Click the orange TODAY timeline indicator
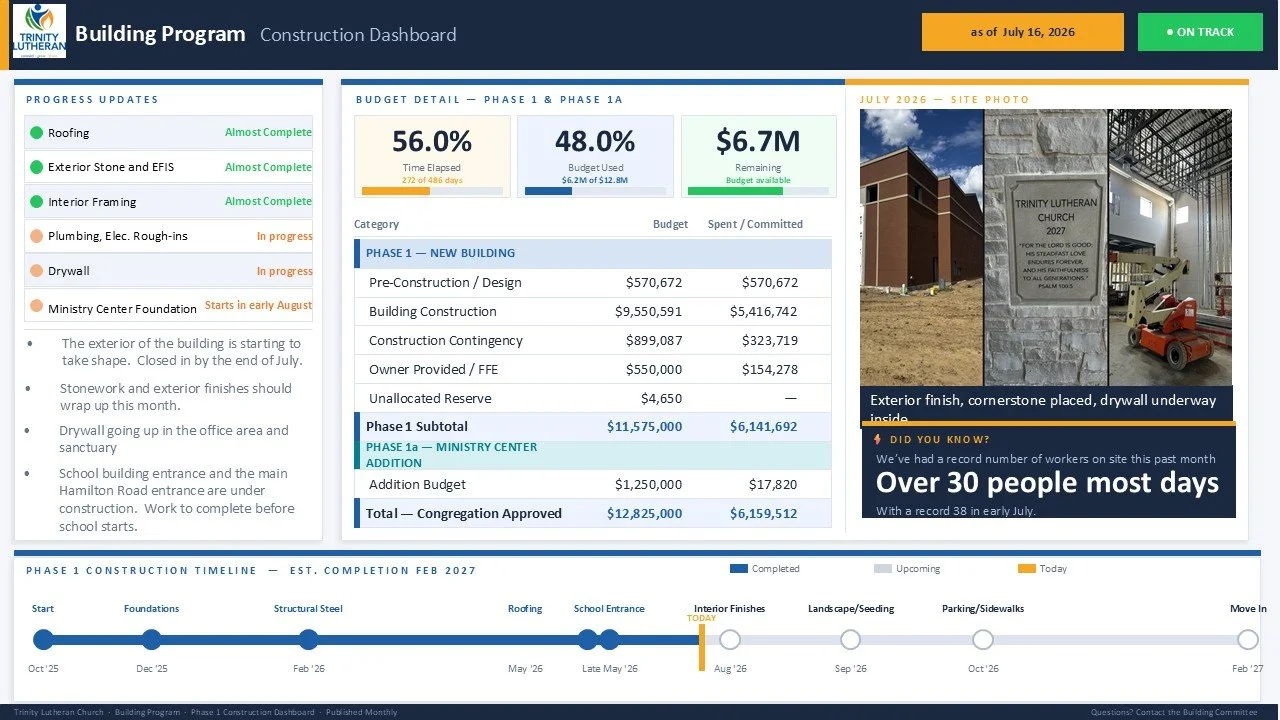1280x720 pixels. coord(702,646)
